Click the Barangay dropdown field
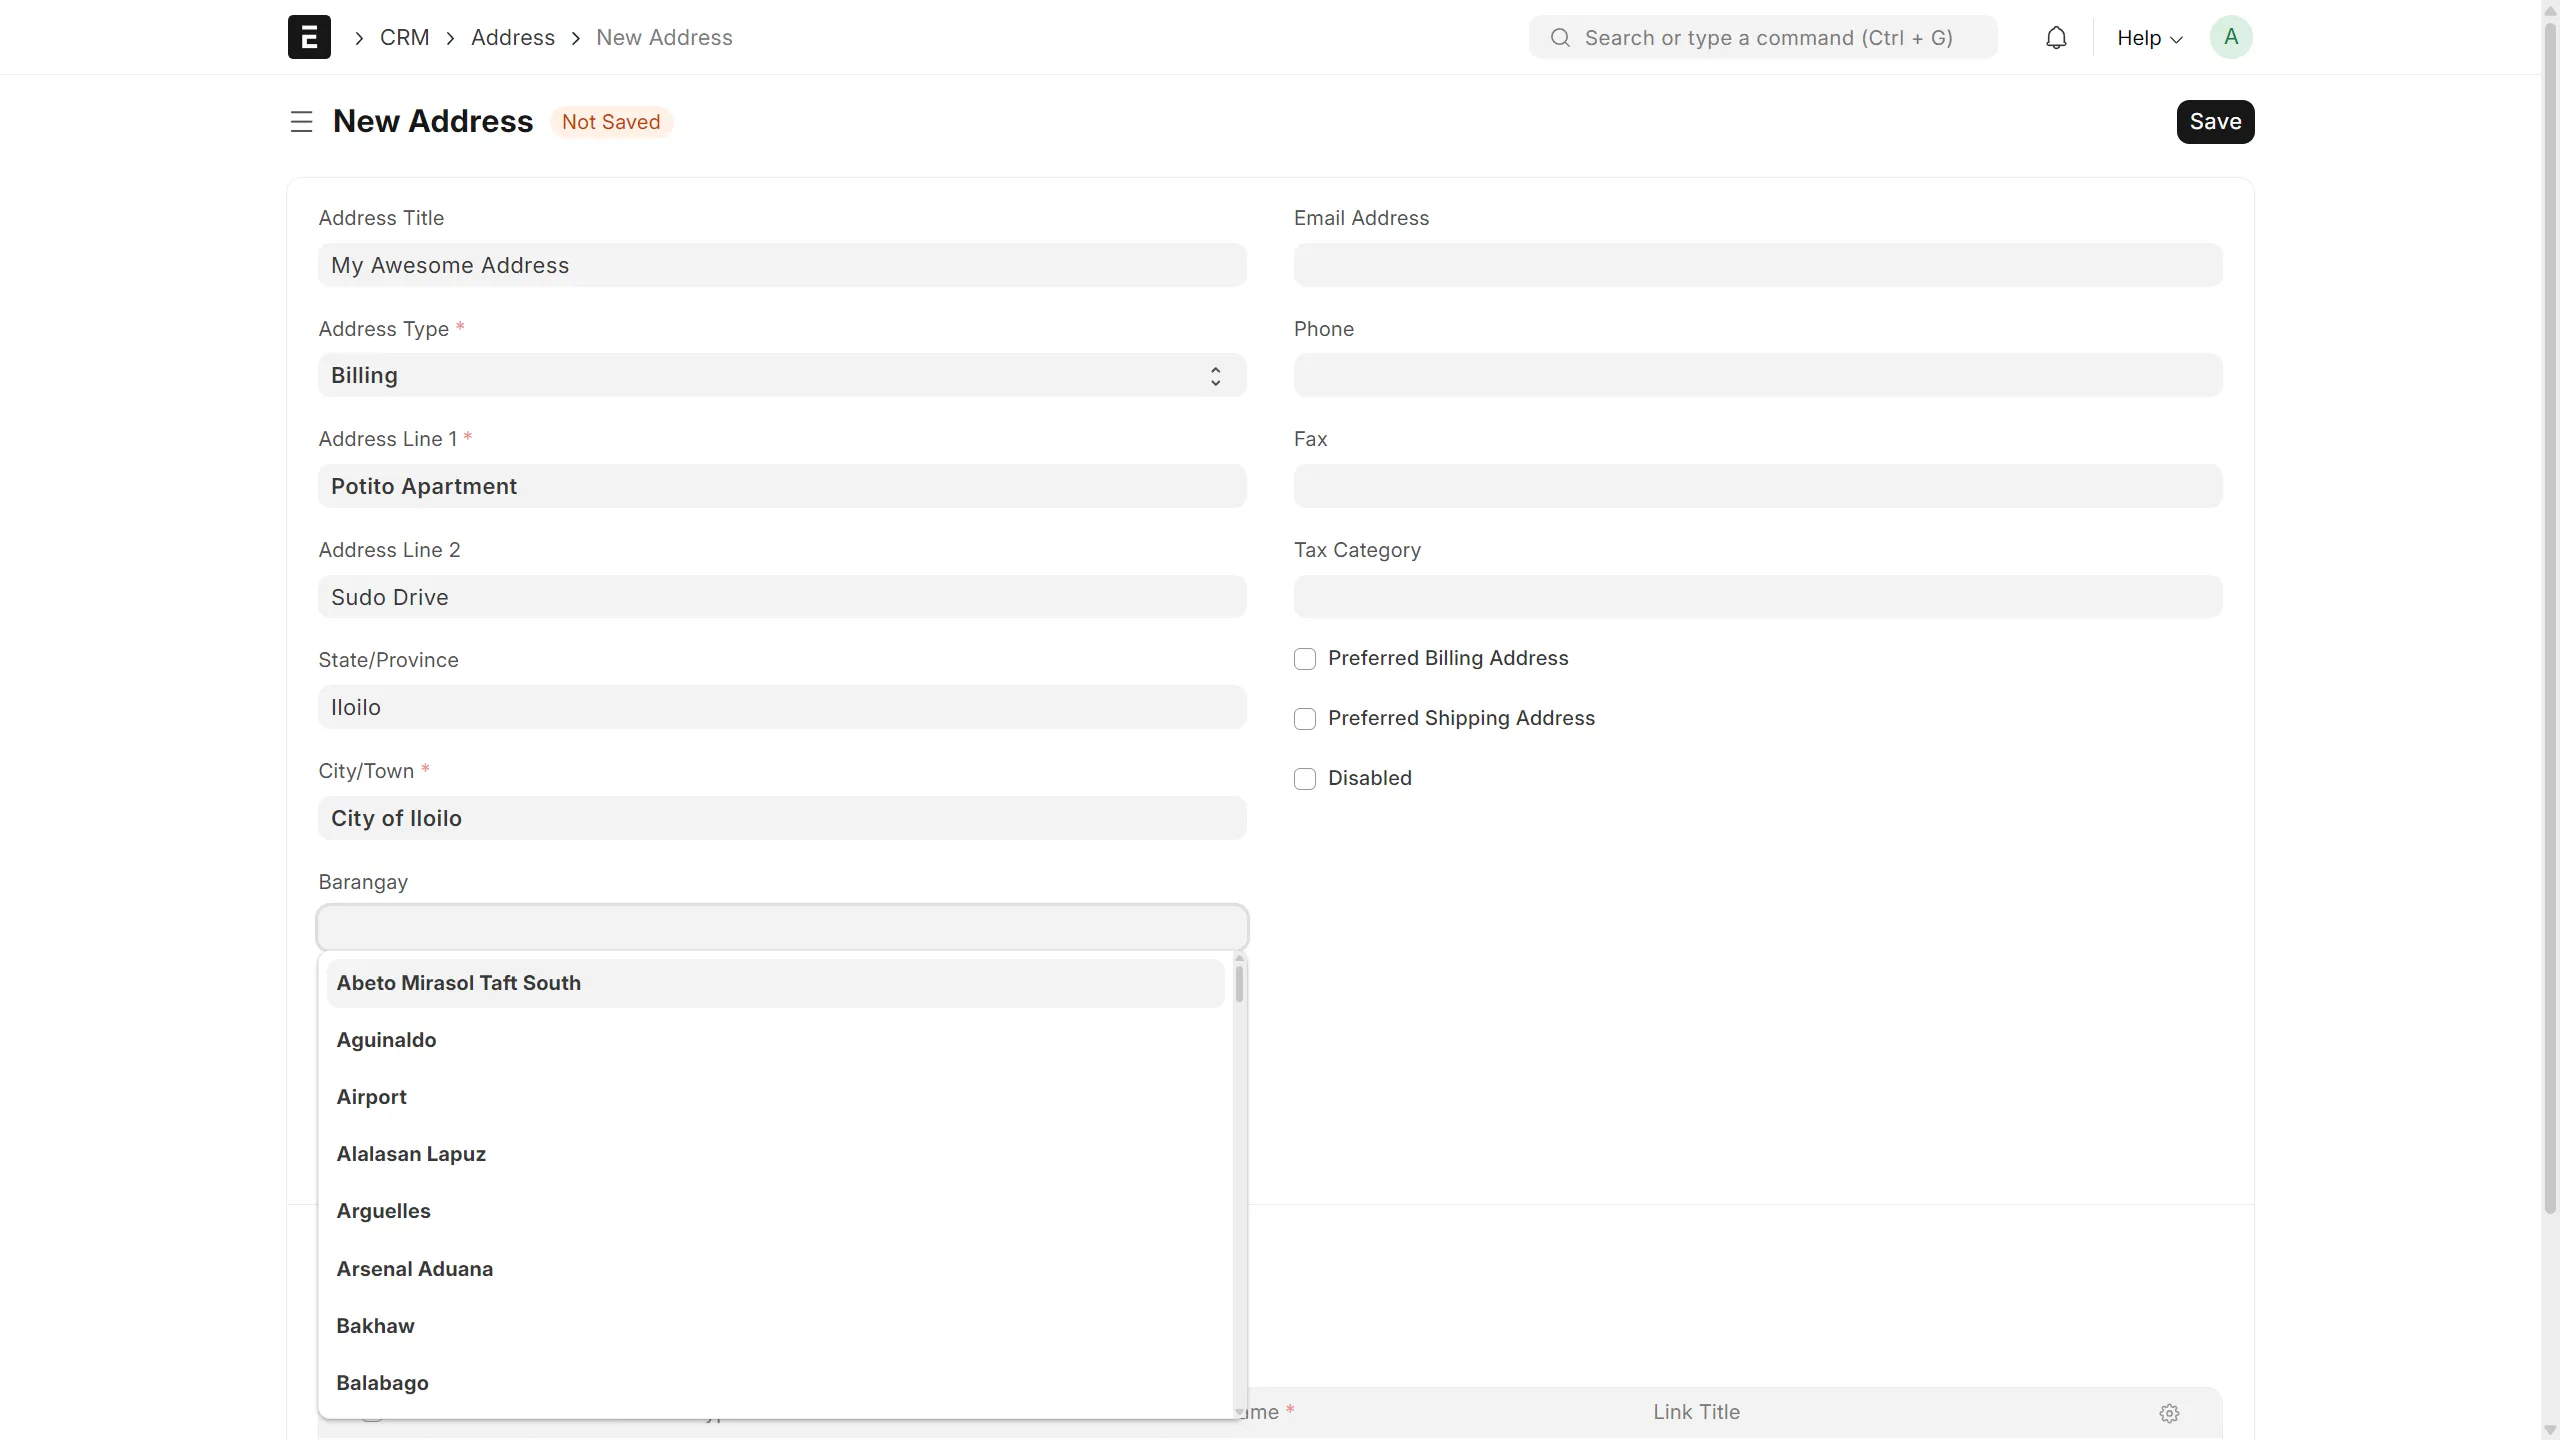Viewport: 2560px width, 1440px height. click(x=781, y=928)
